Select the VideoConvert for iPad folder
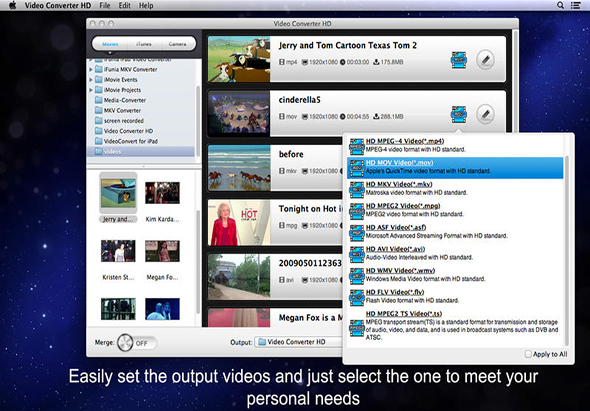Viewport: 590px width, 411px height. click(131, 141)
